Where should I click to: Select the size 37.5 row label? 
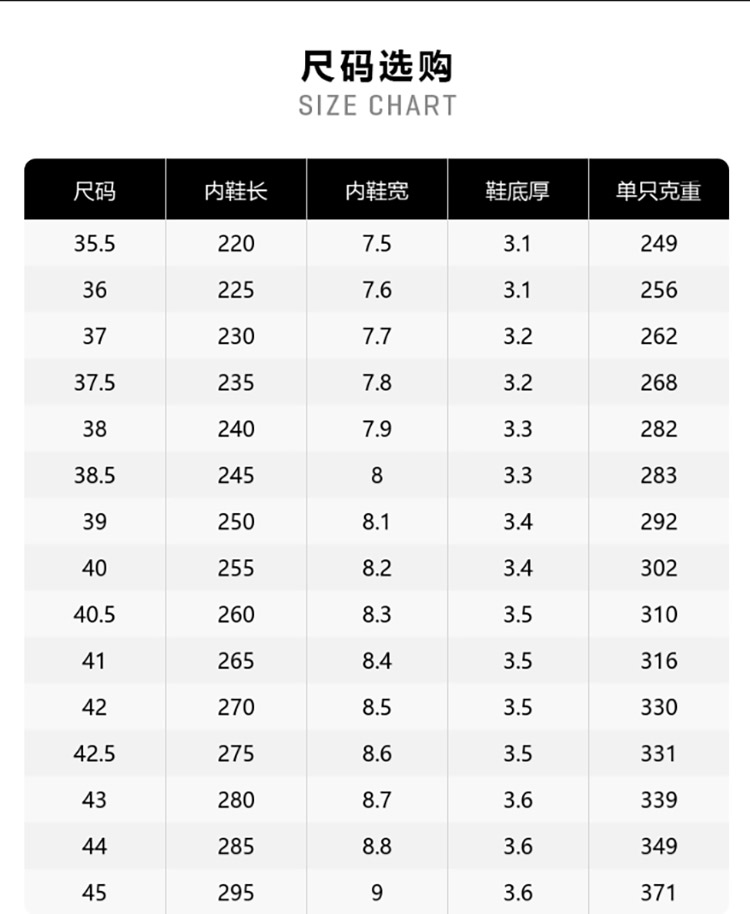[94, 383]
